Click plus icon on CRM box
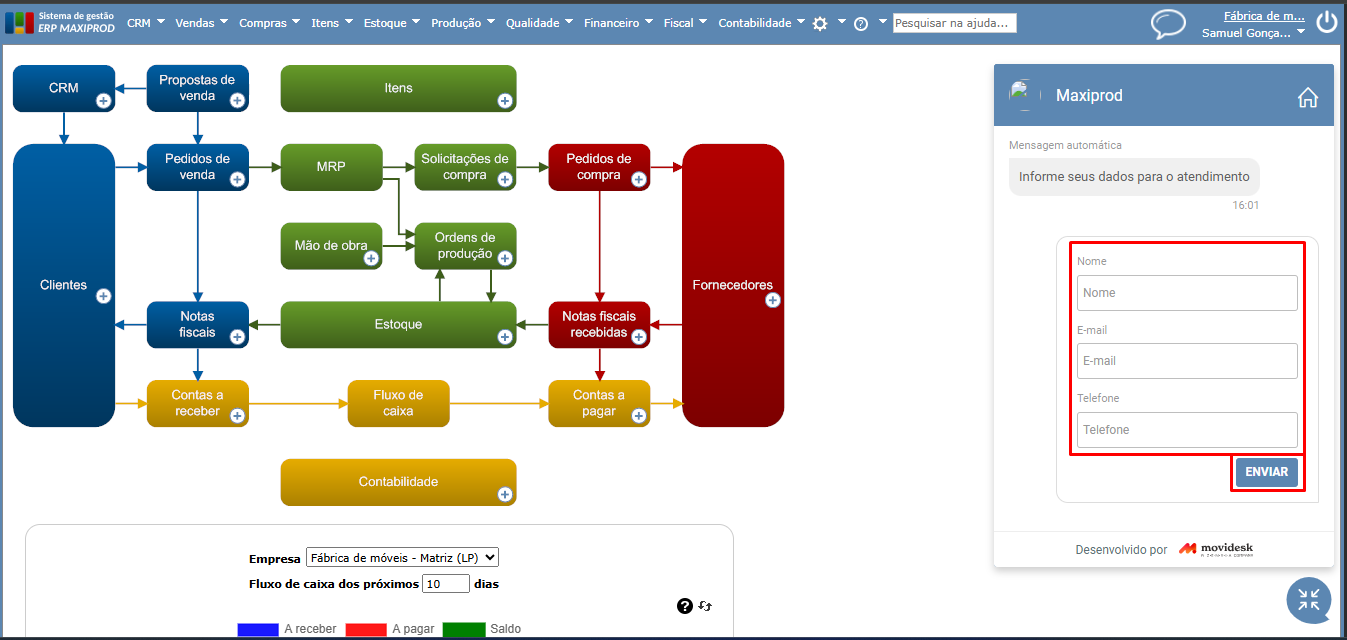 [103, 100]
